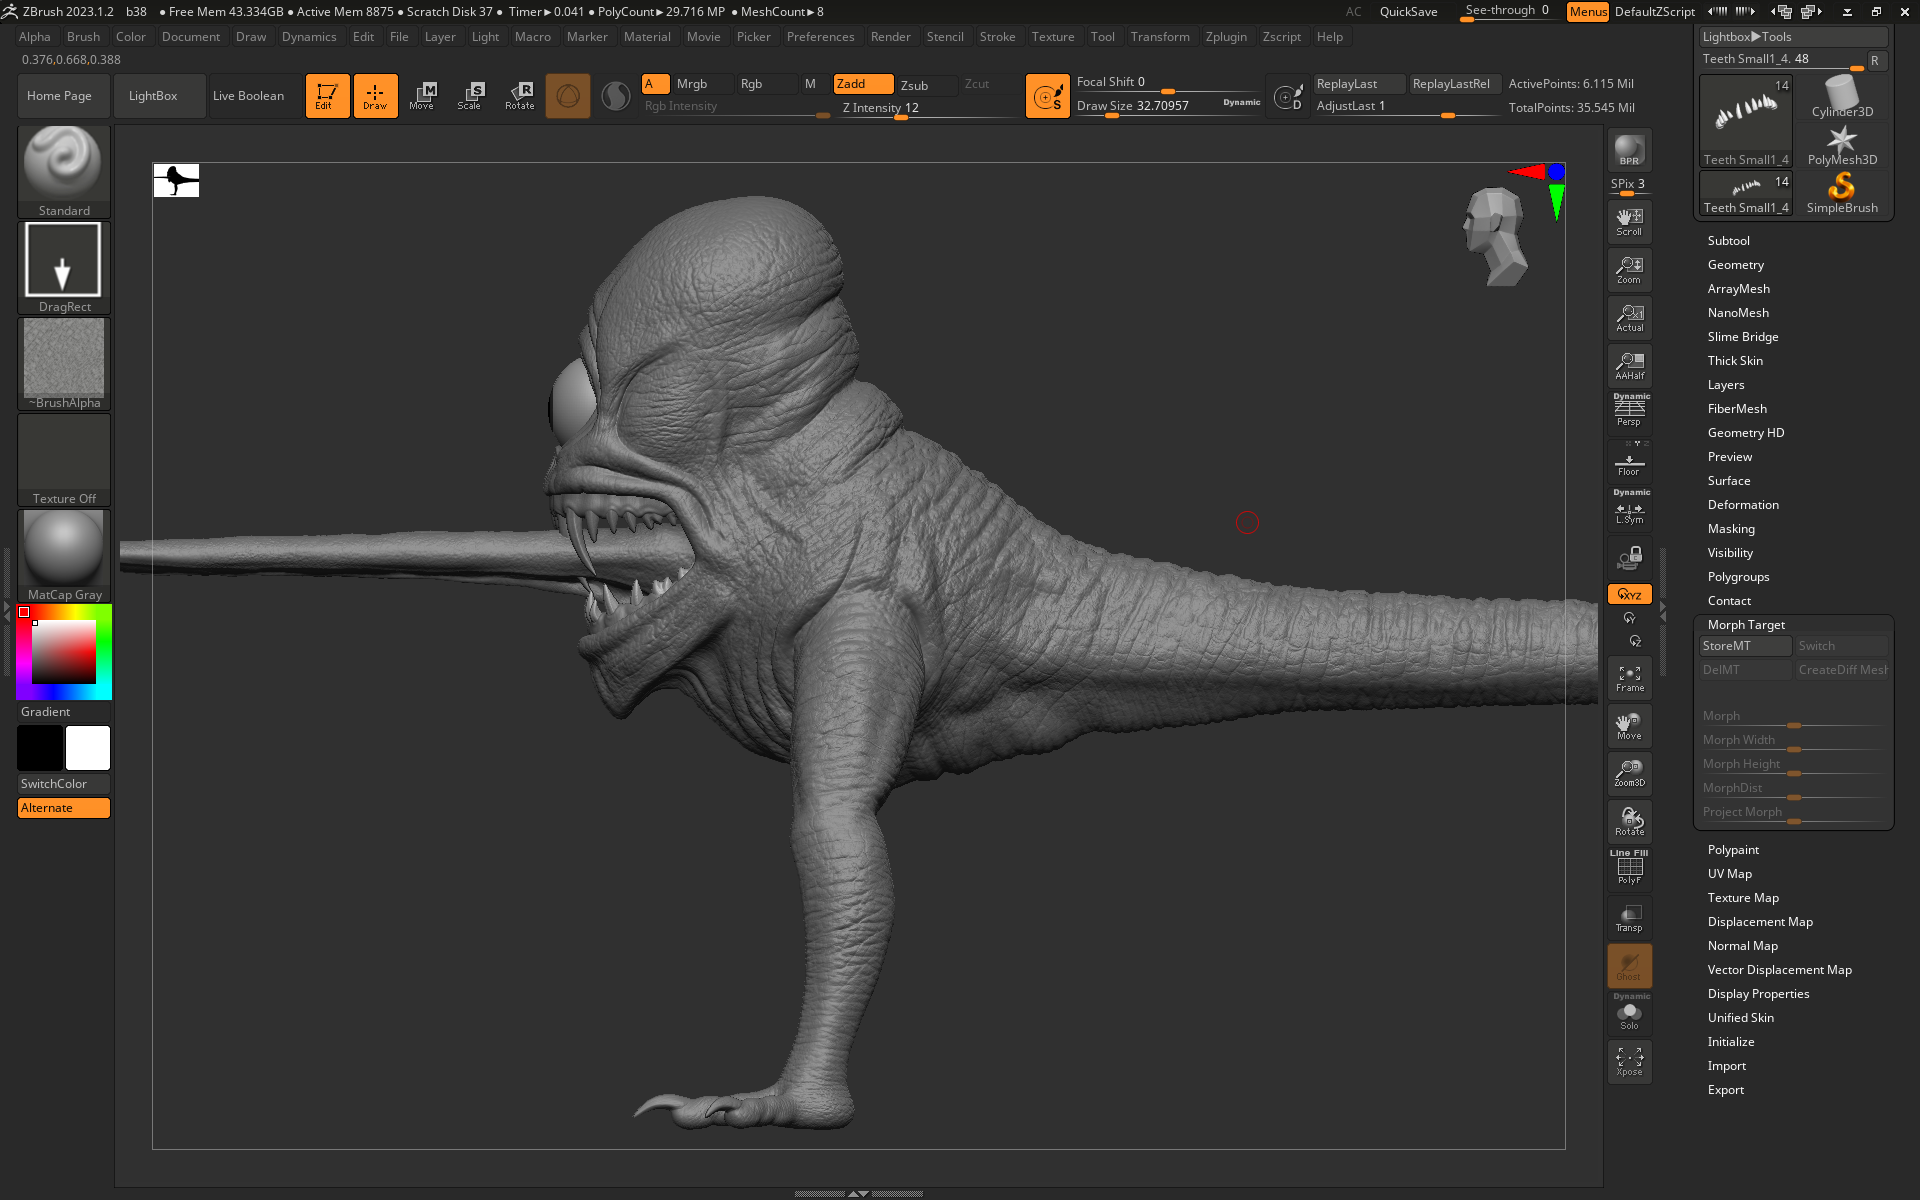
Task: Click the Rotate view icon in right shelf
Action: pos(1629,822)
